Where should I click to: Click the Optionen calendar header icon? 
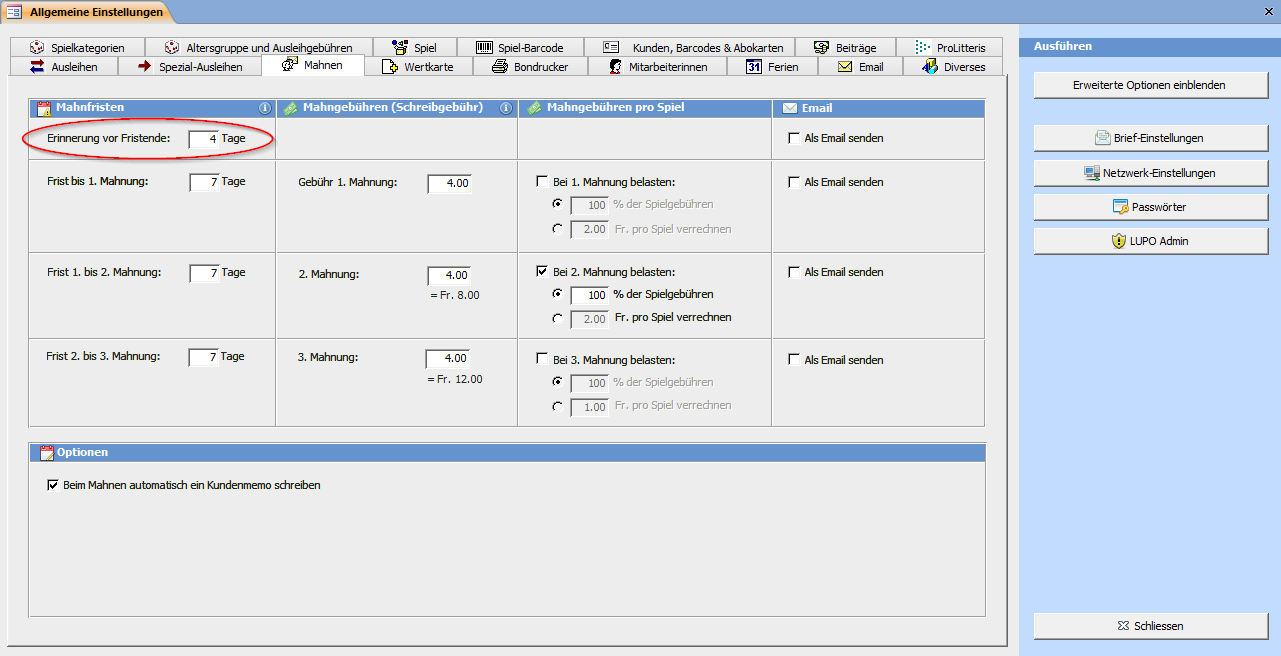(x=47, y=453)
